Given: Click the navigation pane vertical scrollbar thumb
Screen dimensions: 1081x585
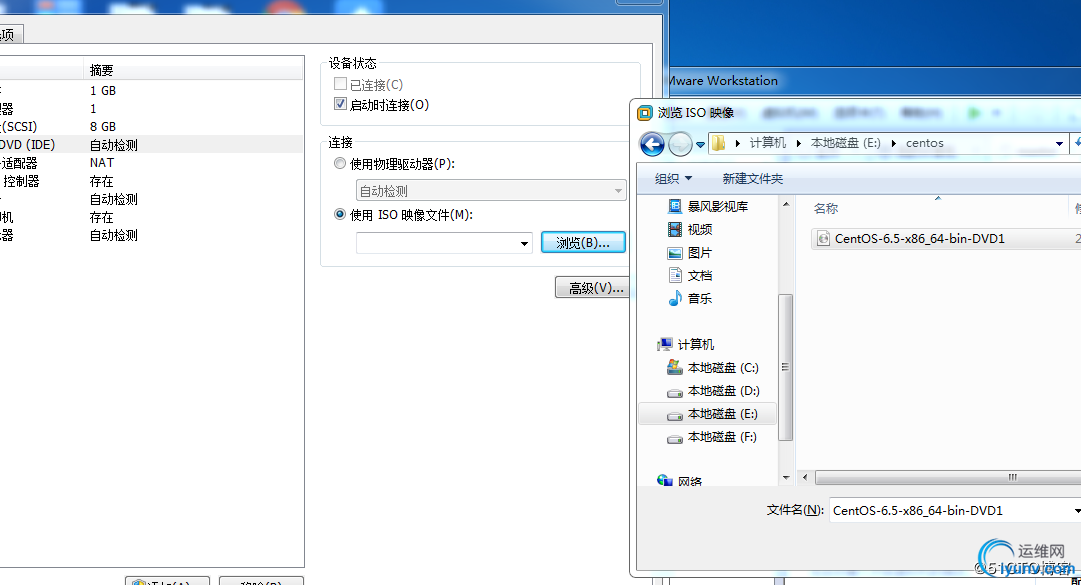Looking at the screenshot, I should point(785,367).
